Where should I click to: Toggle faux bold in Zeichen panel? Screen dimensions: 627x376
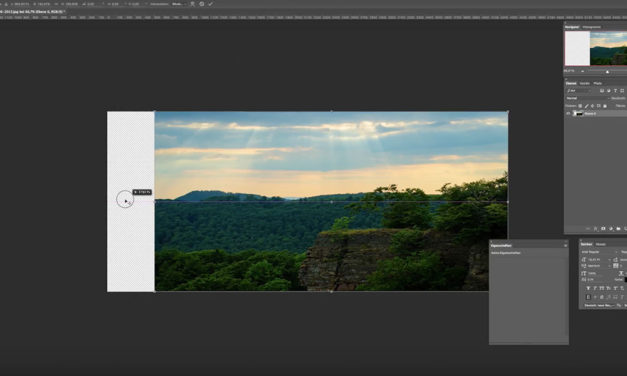[x=588, y=288]
